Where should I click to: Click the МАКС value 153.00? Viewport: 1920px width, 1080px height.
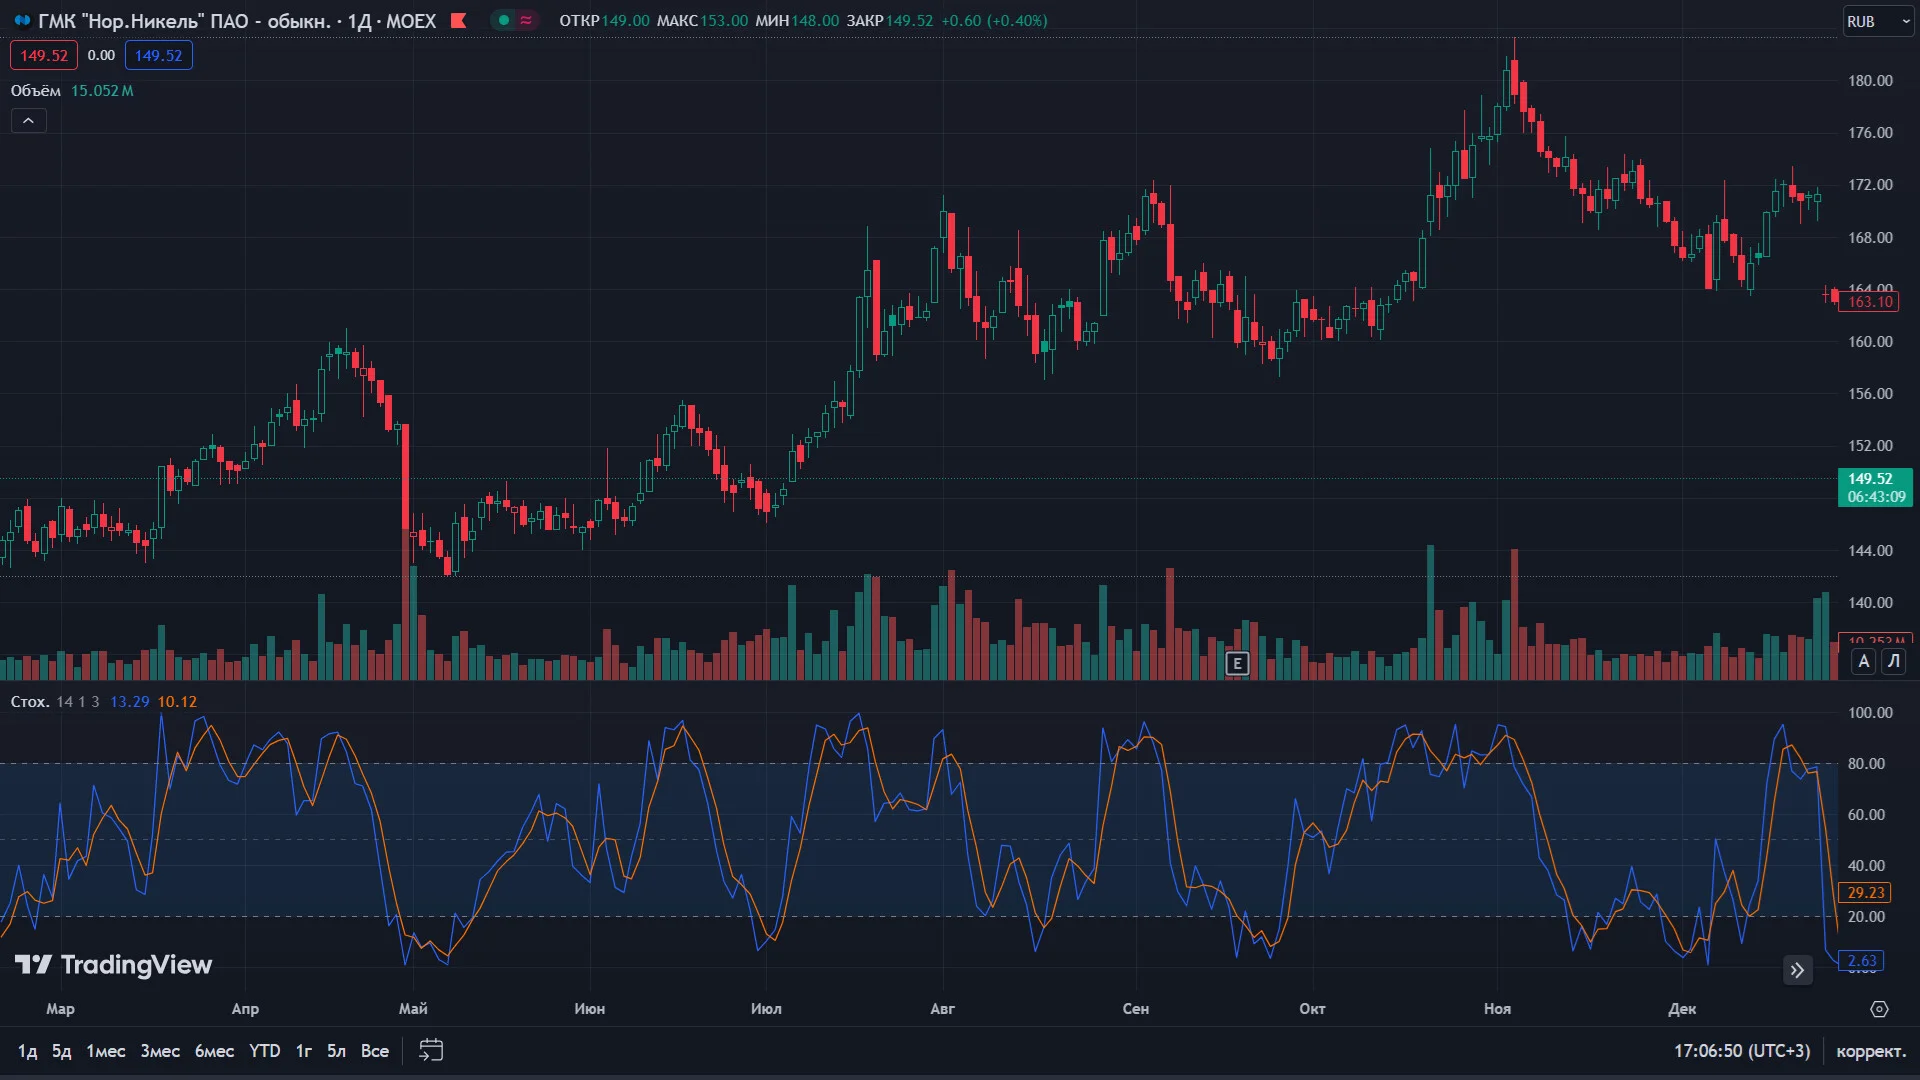coord(724,21)
